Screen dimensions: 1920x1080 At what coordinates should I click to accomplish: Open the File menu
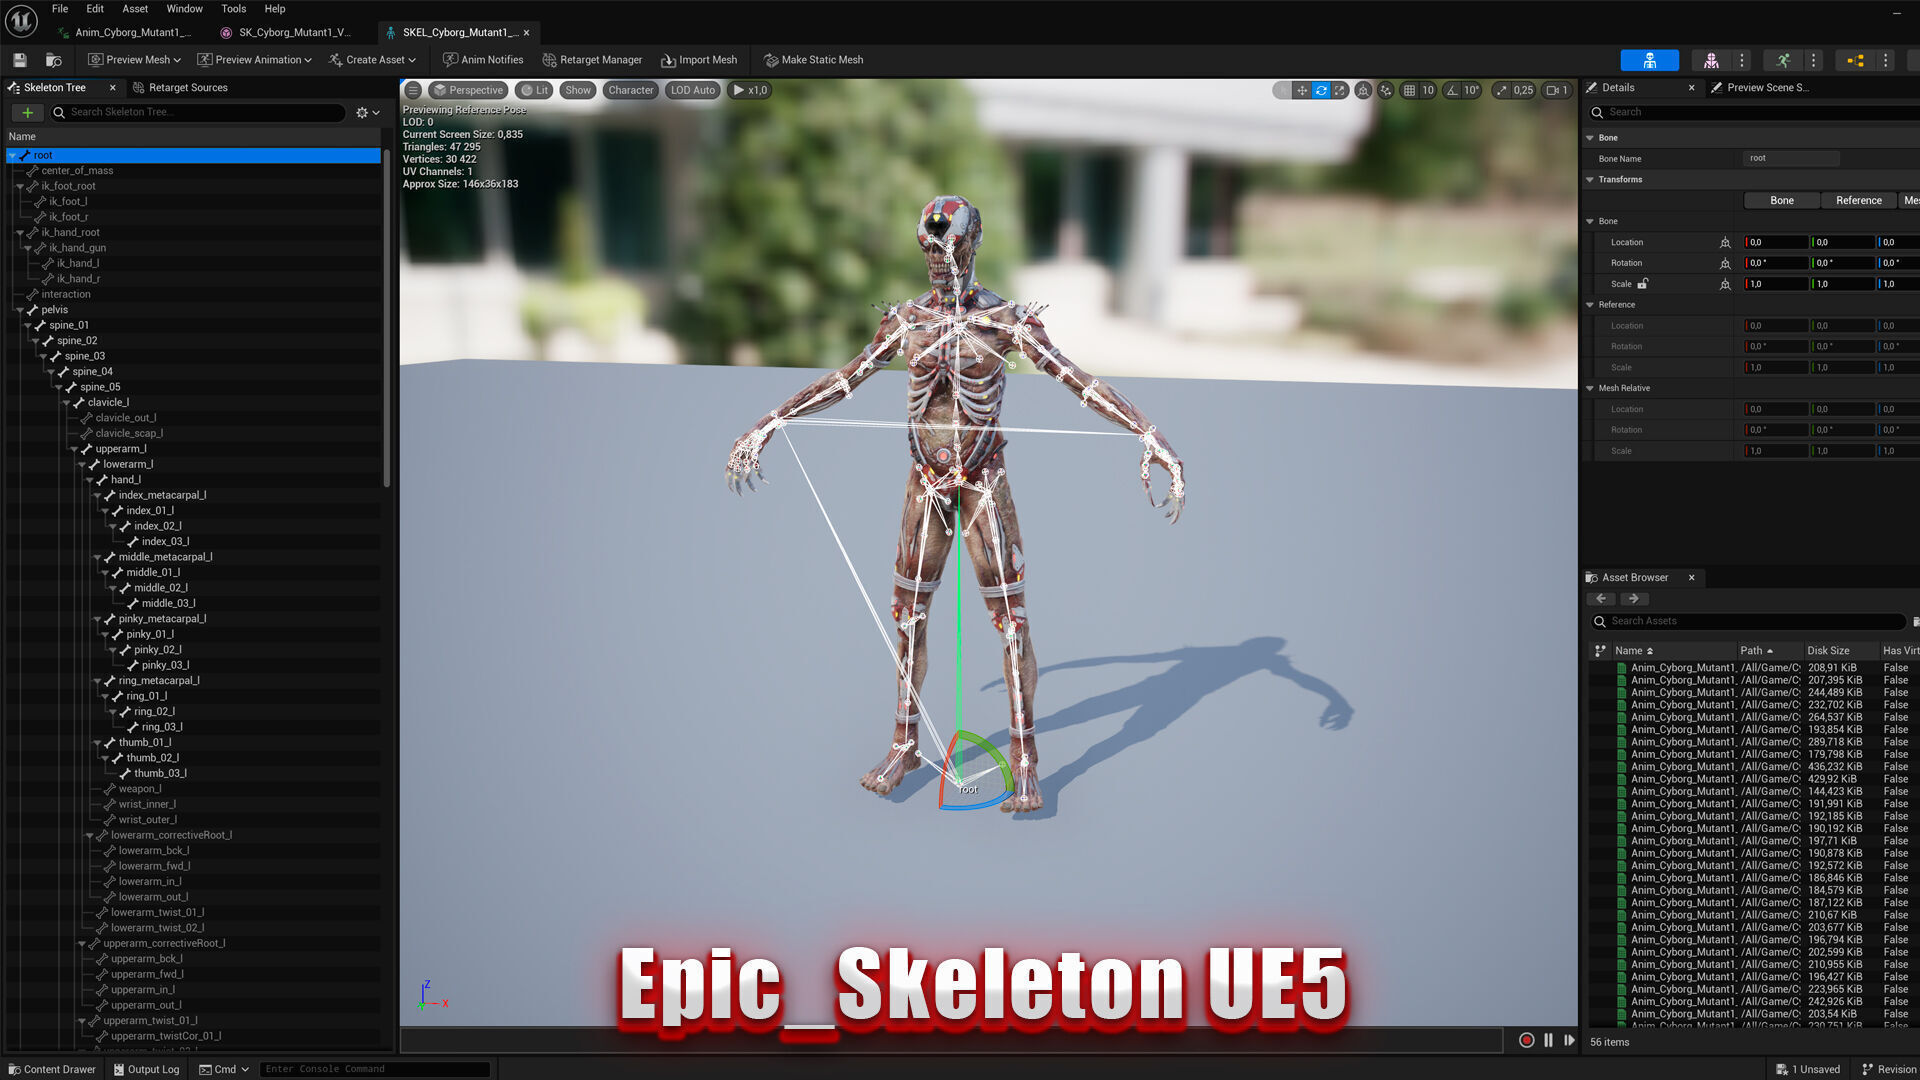[60, 9]
